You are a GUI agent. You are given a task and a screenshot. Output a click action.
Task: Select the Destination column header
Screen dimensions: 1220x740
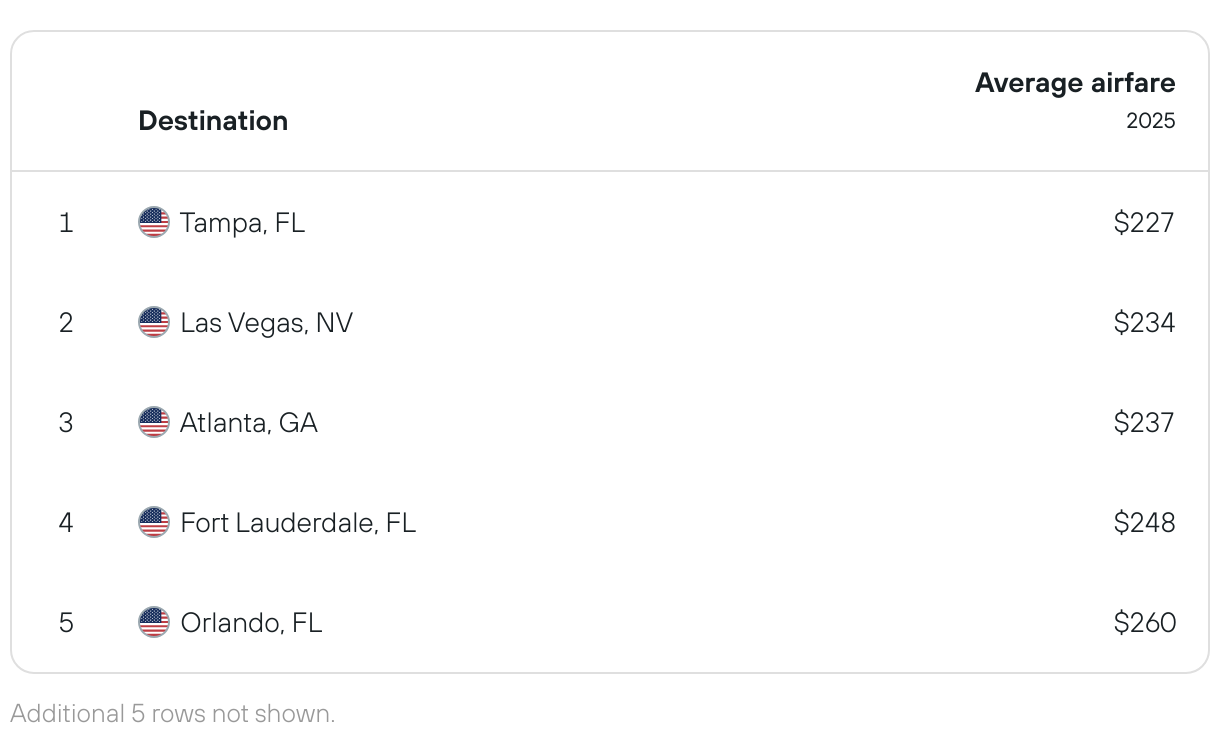(x=213, y=121)
